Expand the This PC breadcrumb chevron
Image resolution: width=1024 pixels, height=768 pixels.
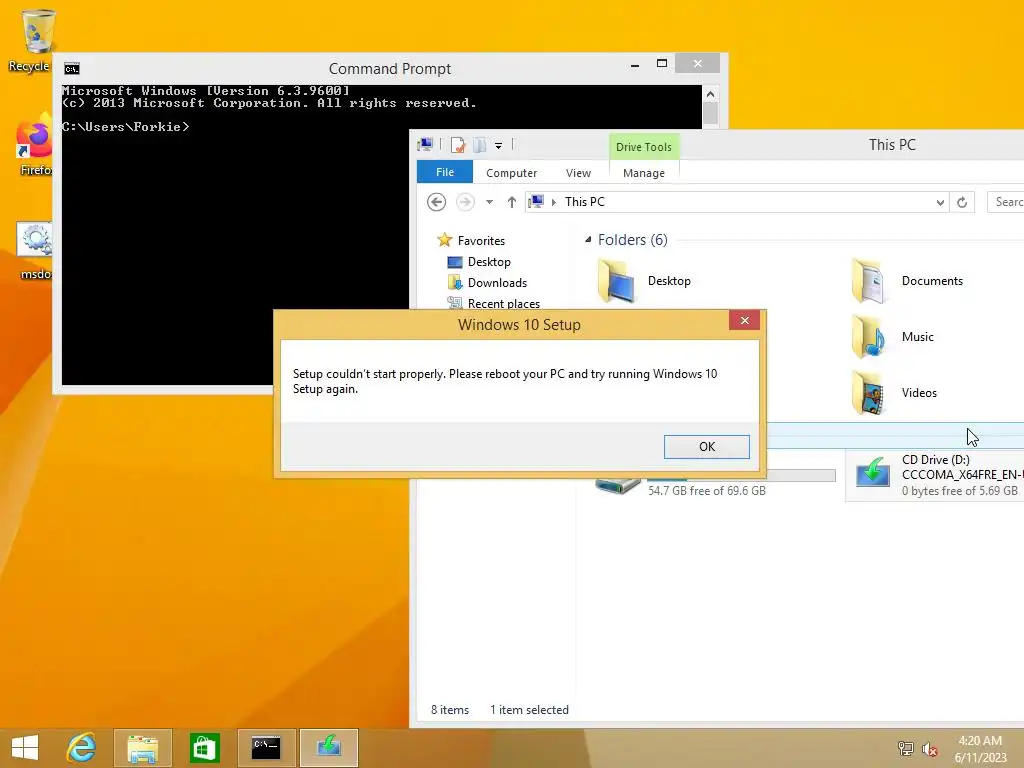coord(554,202)
